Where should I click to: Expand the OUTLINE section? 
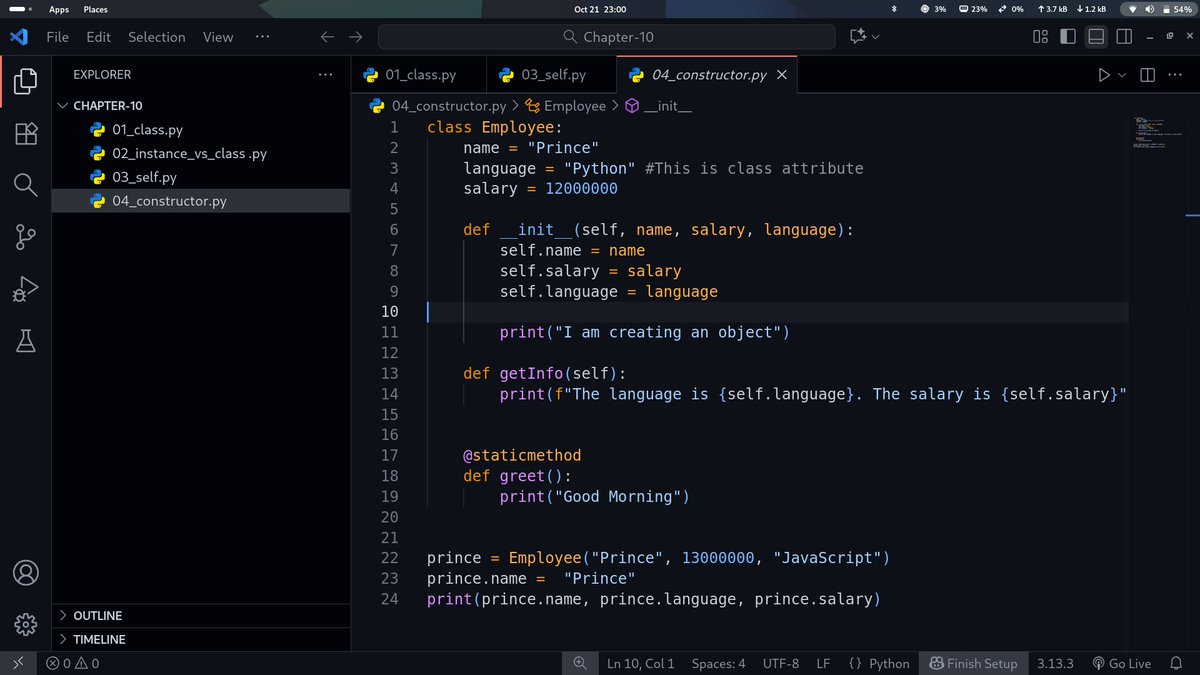coord(201,615)
